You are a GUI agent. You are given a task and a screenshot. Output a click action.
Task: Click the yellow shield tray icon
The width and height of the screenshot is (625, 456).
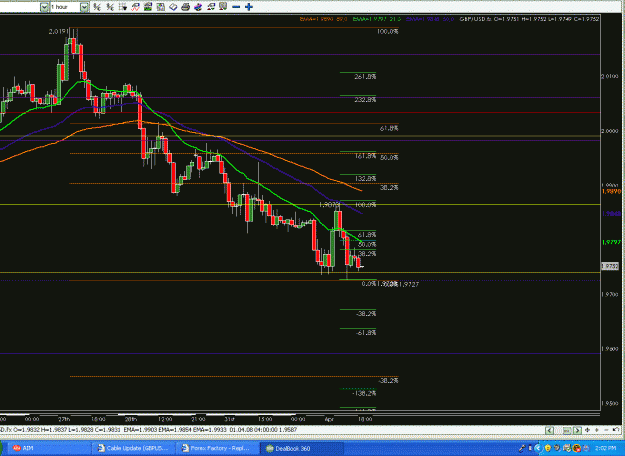coord(548,448)
